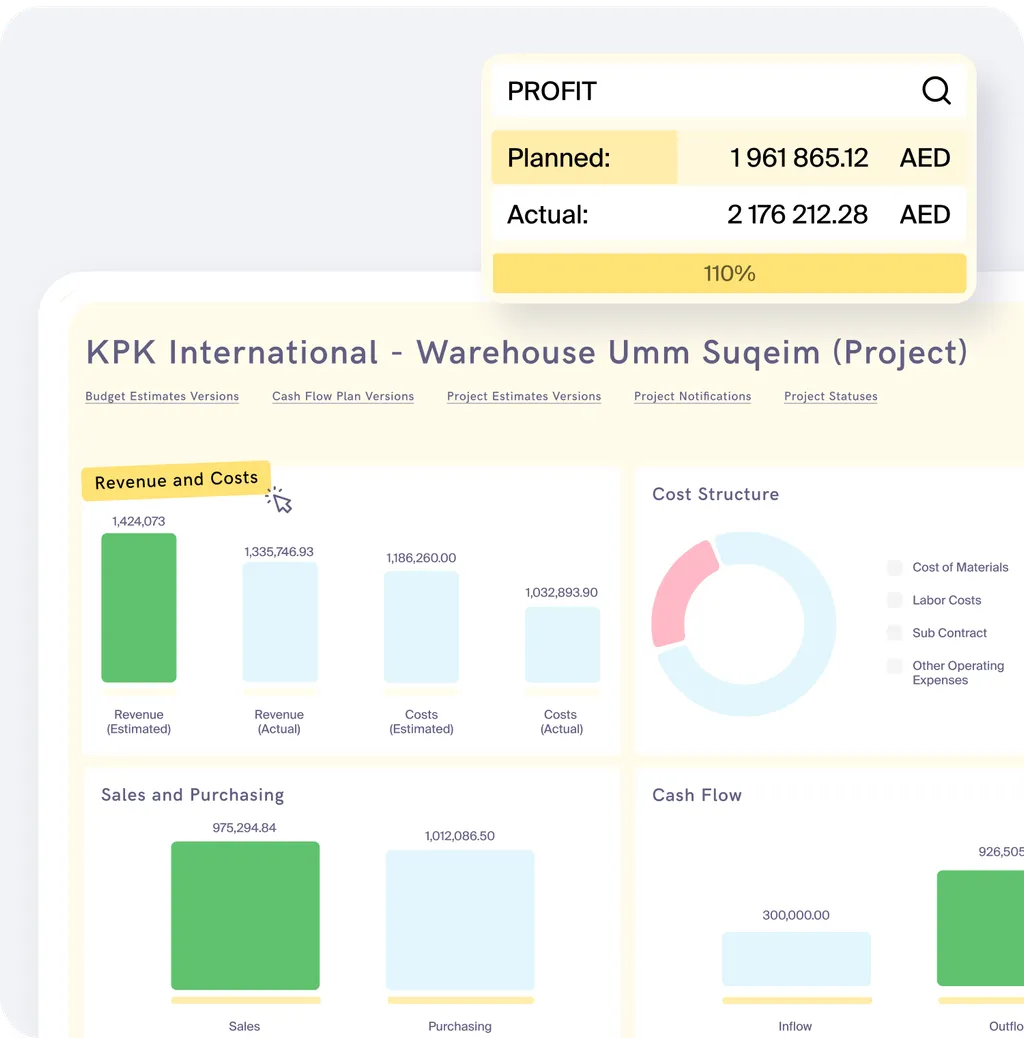The image size is (1024, 1038).
Task: Open Project Estimates Versions link
Action: click(524, 396)
